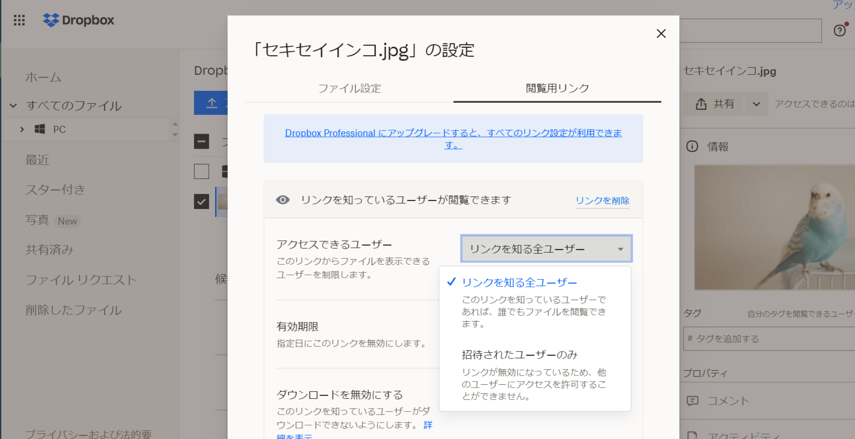Viewport: 855px width, 439px height.
Task: Choose 招待されたユーザーのみ option
Action: click(535, 375)
